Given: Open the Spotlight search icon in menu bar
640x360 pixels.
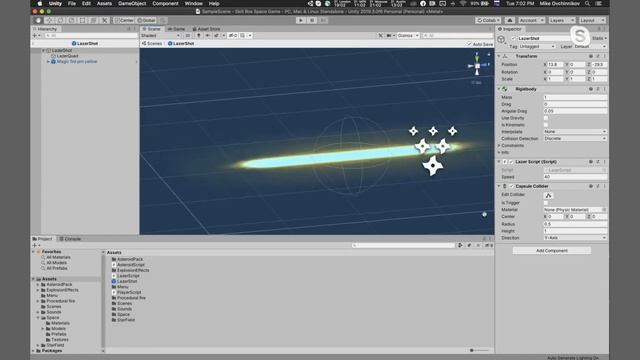Looking at the screenshot, I should [587, 3].
